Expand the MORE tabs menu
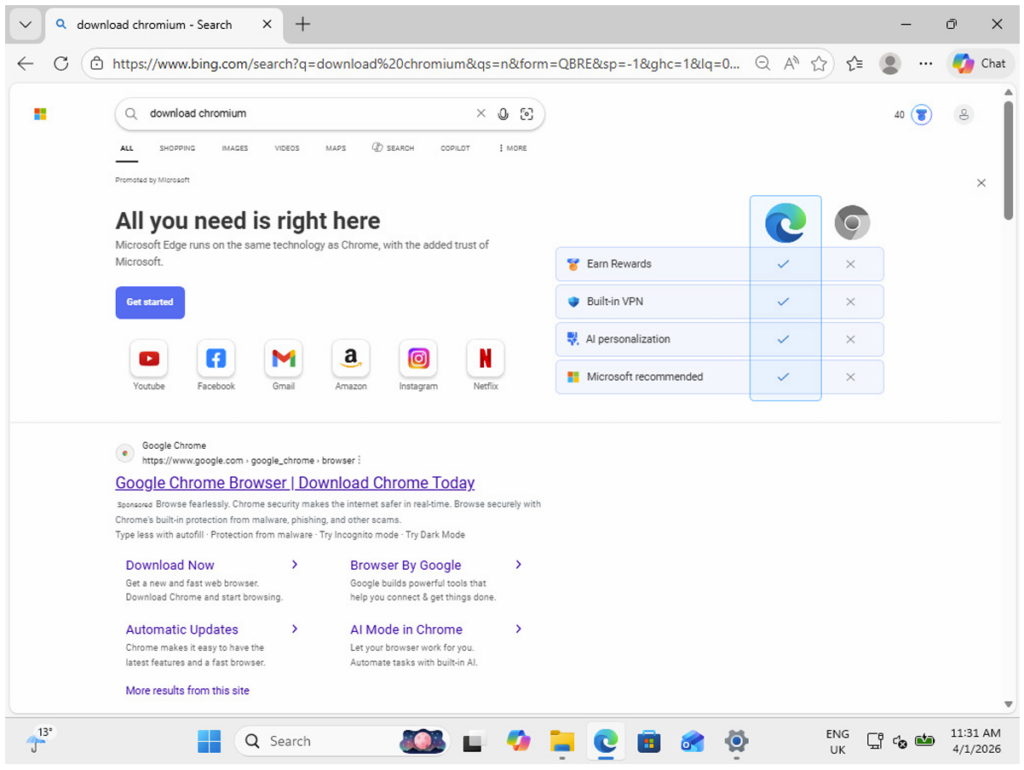Image resolution: width=1024 pixels, height=770 pixels. tap(513, 148)
